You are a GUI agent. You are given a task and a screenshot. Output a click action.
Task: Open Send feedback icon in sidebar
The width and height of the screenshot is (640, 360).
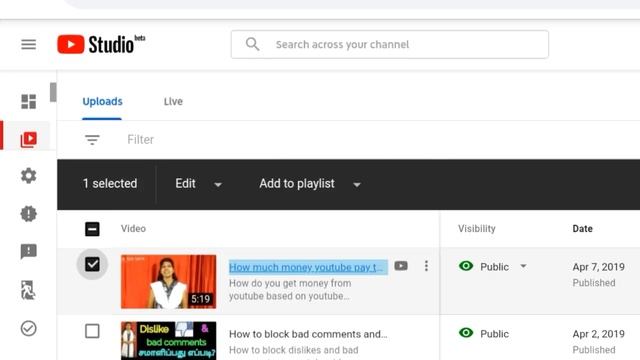point(29,251)
